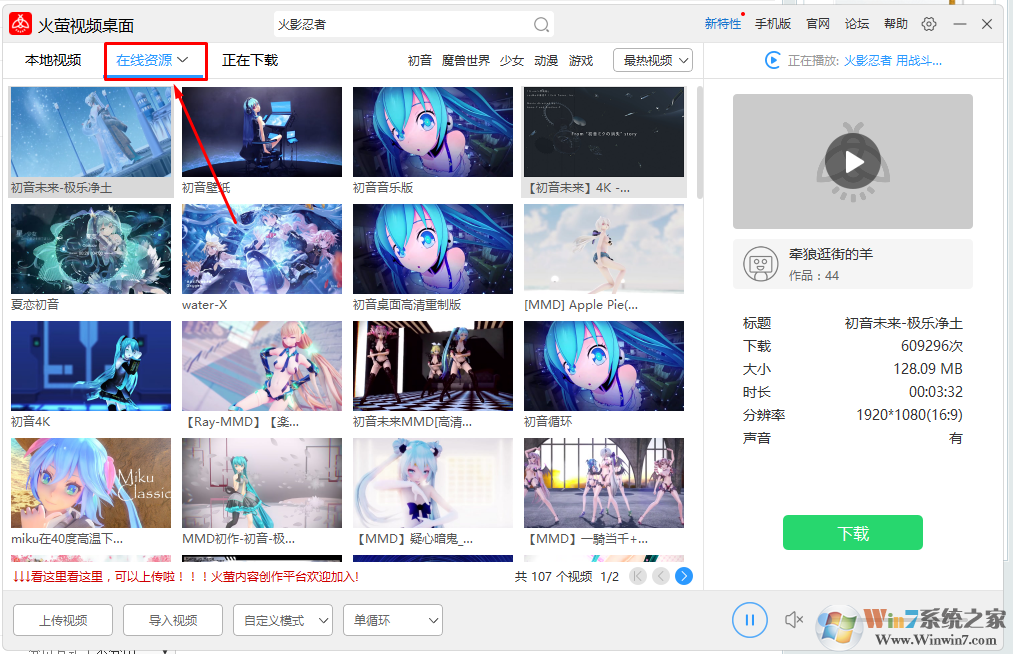Select the 初音壁纸 thumbnail
Viewport: 1013px width, 654px height.
(262, 132)
